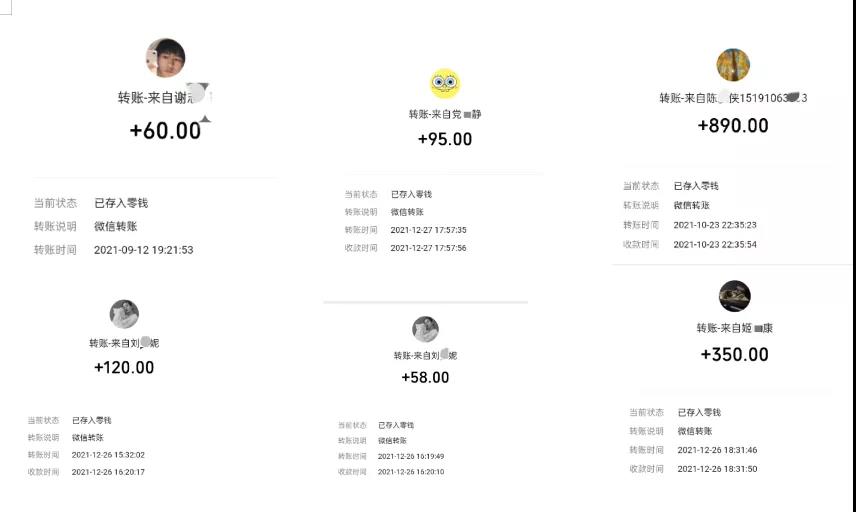The width and height of the screenshot is (856, 512).
Task: Click the +60.00 amount
Action: pos(165,131)
